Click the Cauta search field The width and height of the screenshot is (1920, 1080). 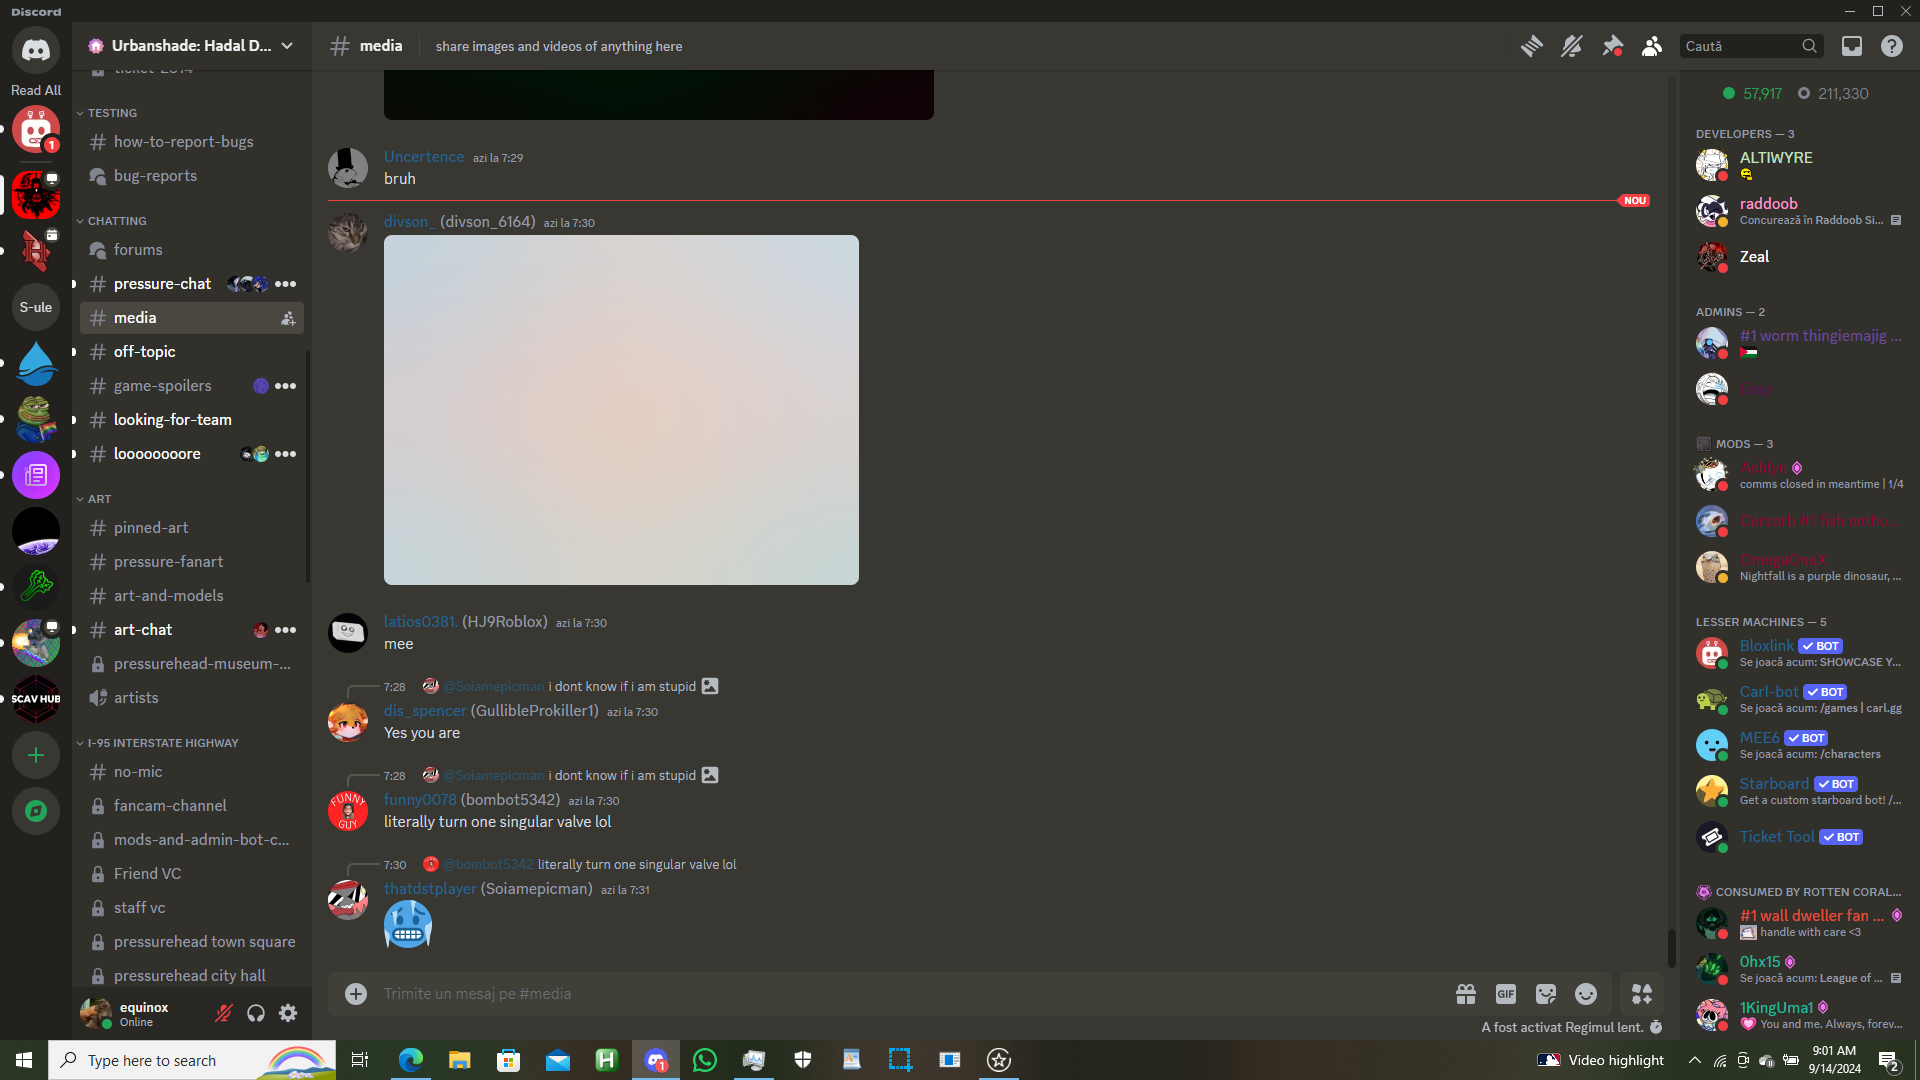click(1740, 46)
